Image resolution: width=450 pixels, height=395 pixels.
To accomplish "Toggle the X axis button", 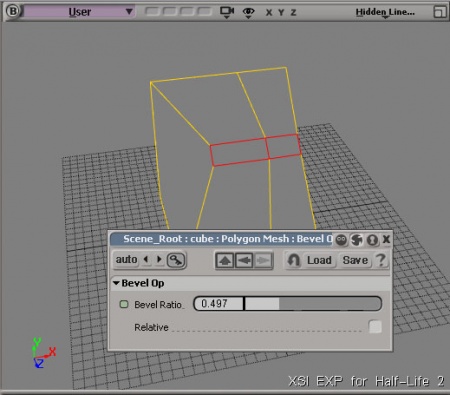I will (x=269, y=13).
